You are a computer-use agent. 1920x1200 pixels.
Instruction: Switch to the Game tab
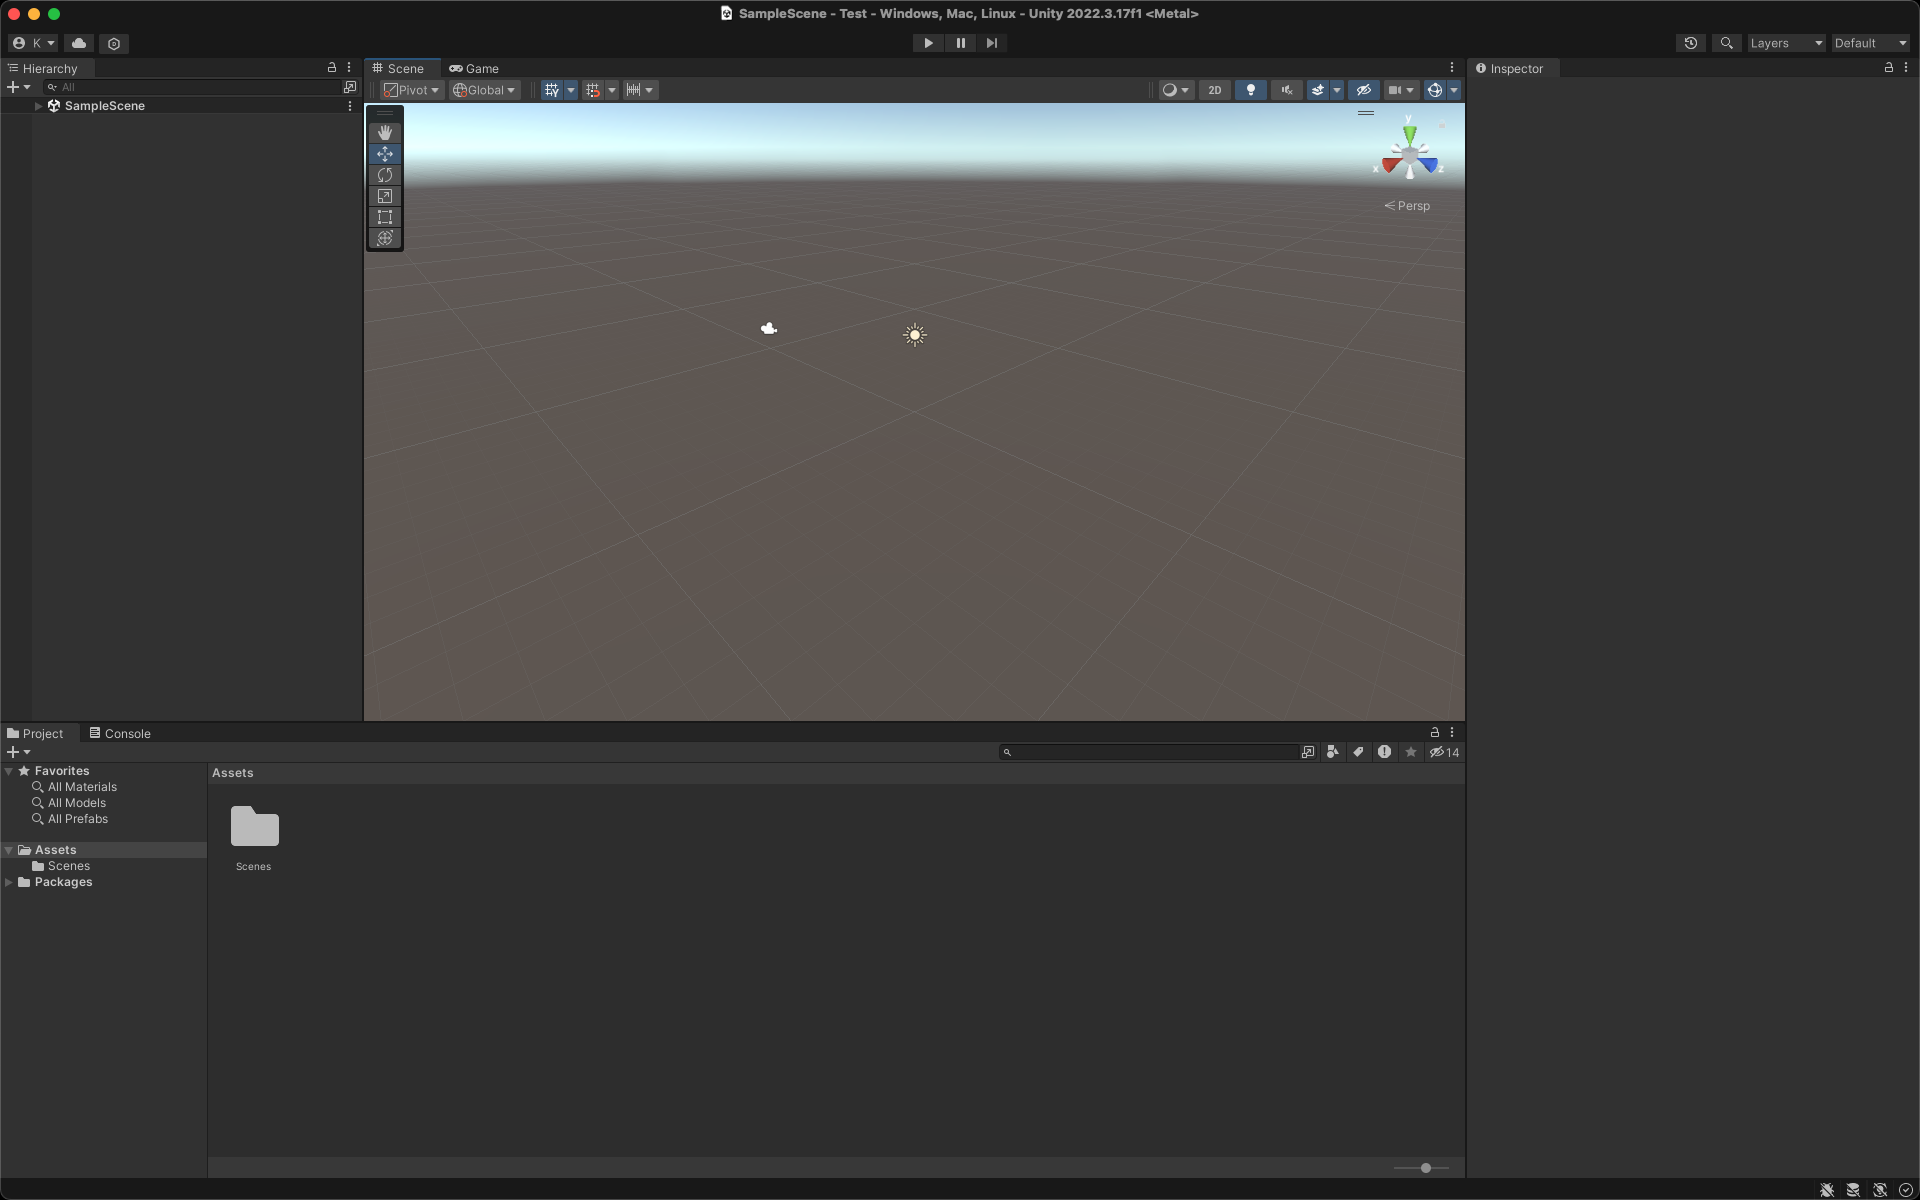coord(474,68)
